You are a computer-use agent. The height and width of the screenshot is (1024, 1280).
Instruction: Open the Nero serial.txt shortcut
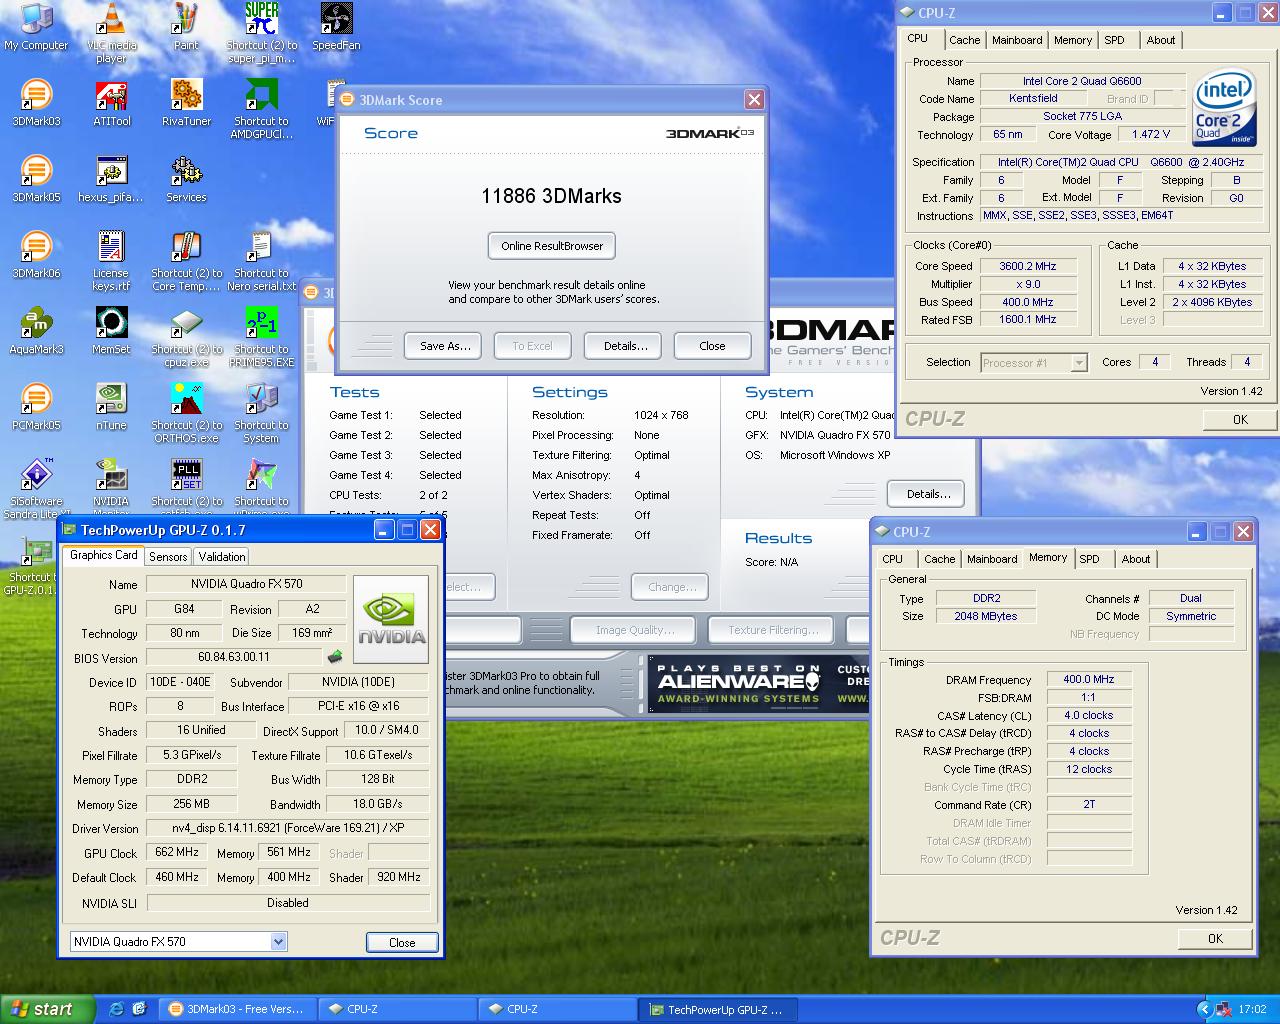[261, 260]
